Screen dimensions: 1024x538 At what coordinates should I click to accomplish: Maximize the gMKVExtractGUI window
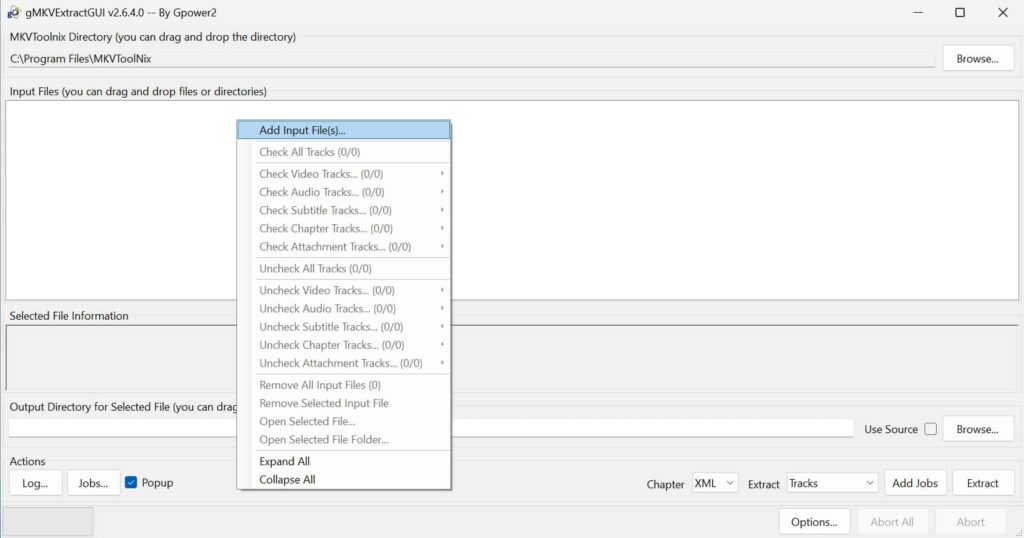[960, 12]
